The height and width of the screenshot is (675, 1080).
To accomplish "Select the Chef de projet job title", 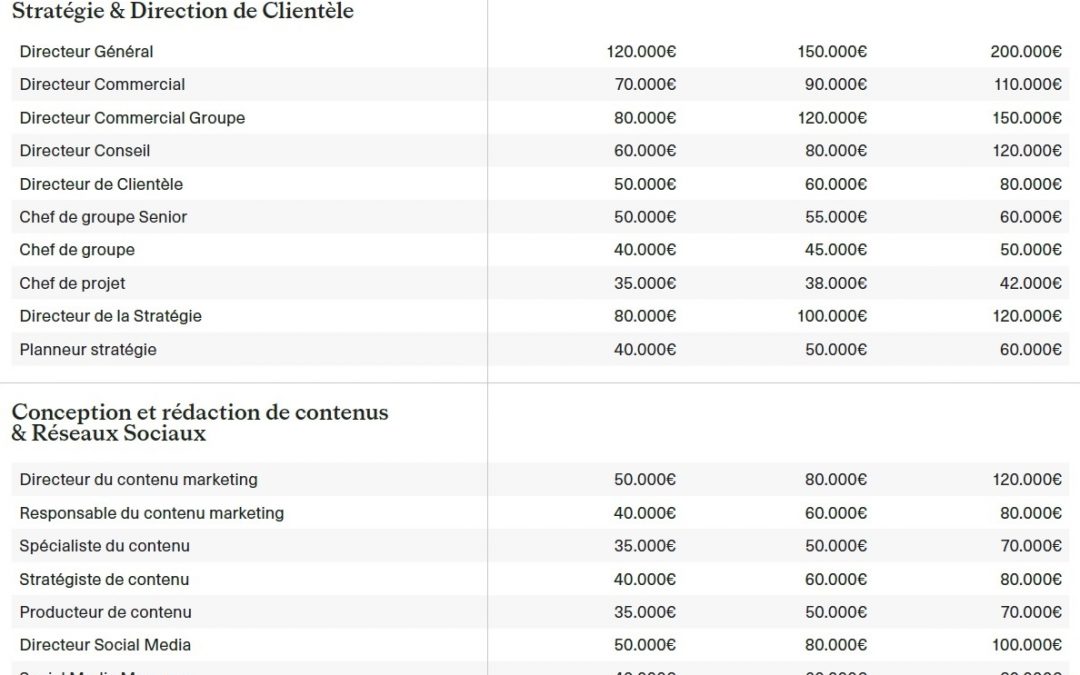I will pos(72,283).
